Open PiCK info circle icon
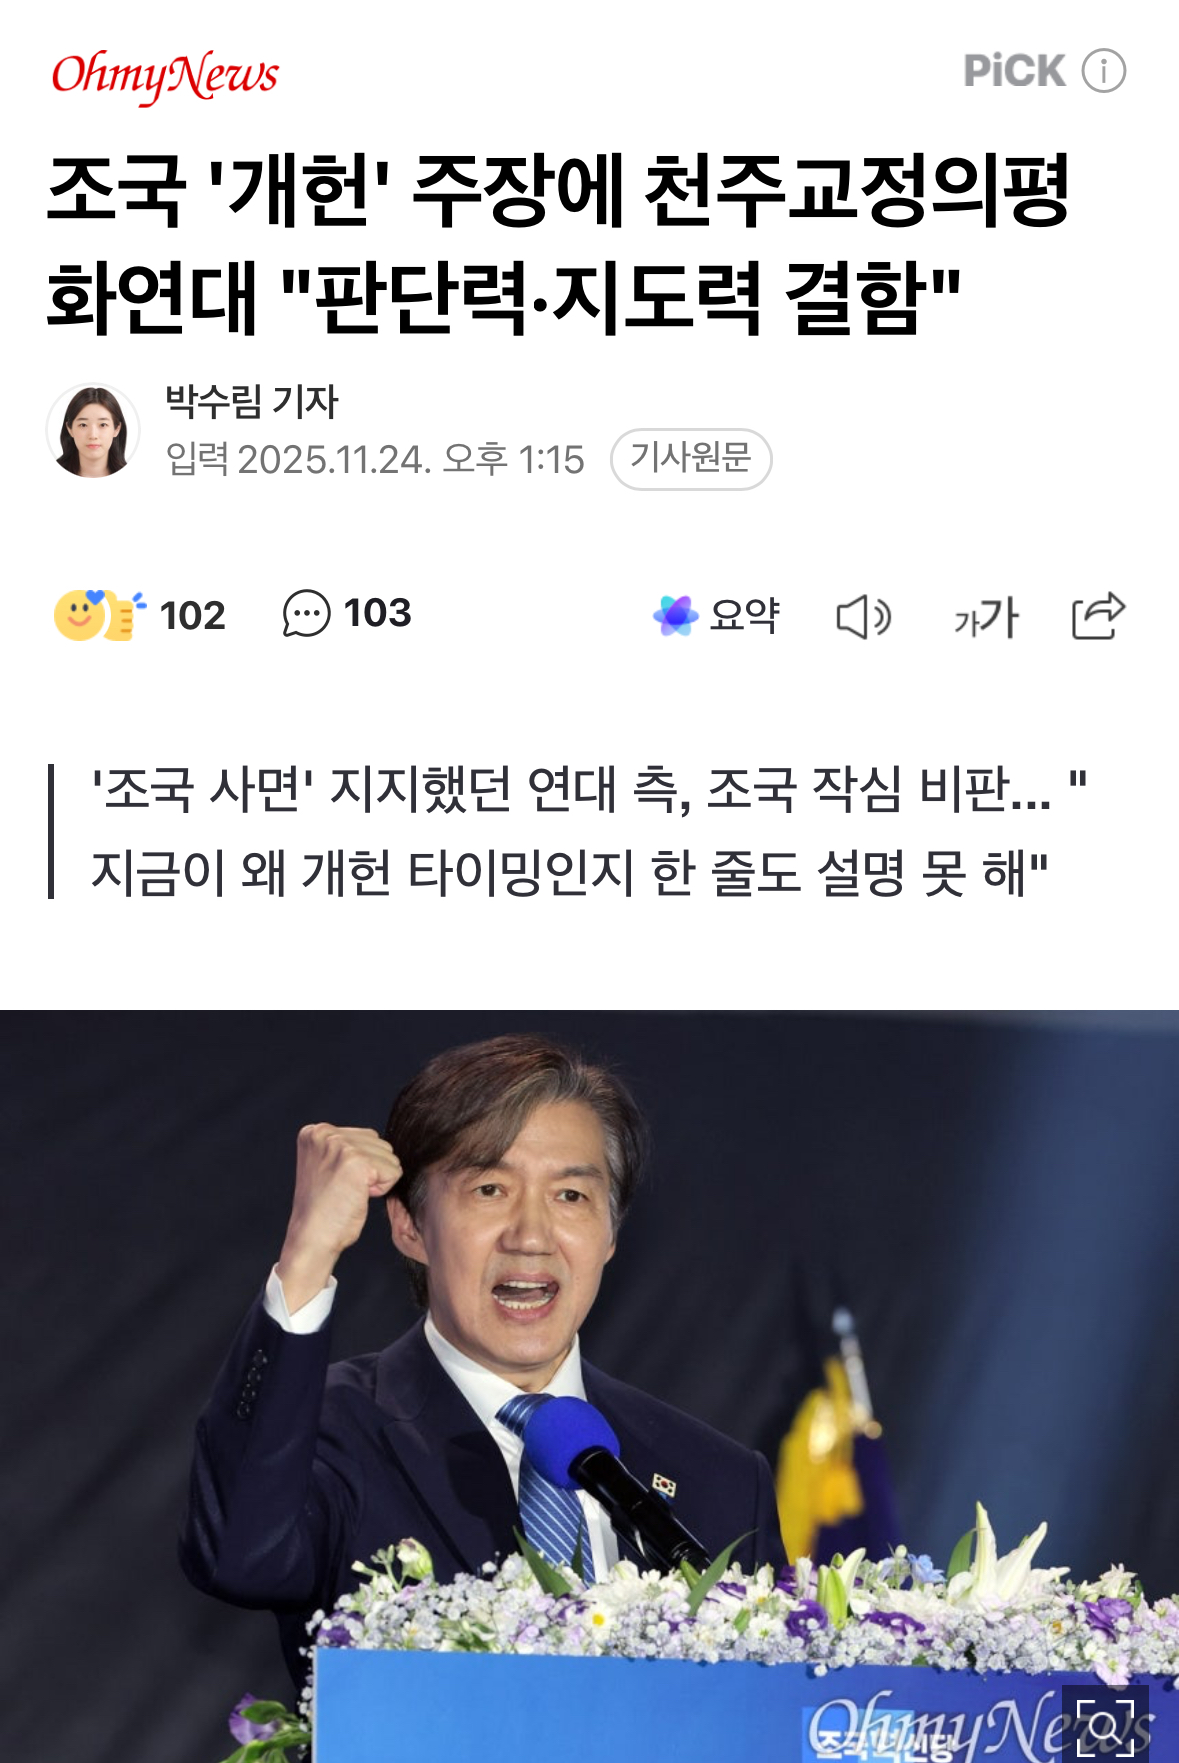Image resolution: width=1179 pixels, height=1763 pixels. click(1104, 71)
